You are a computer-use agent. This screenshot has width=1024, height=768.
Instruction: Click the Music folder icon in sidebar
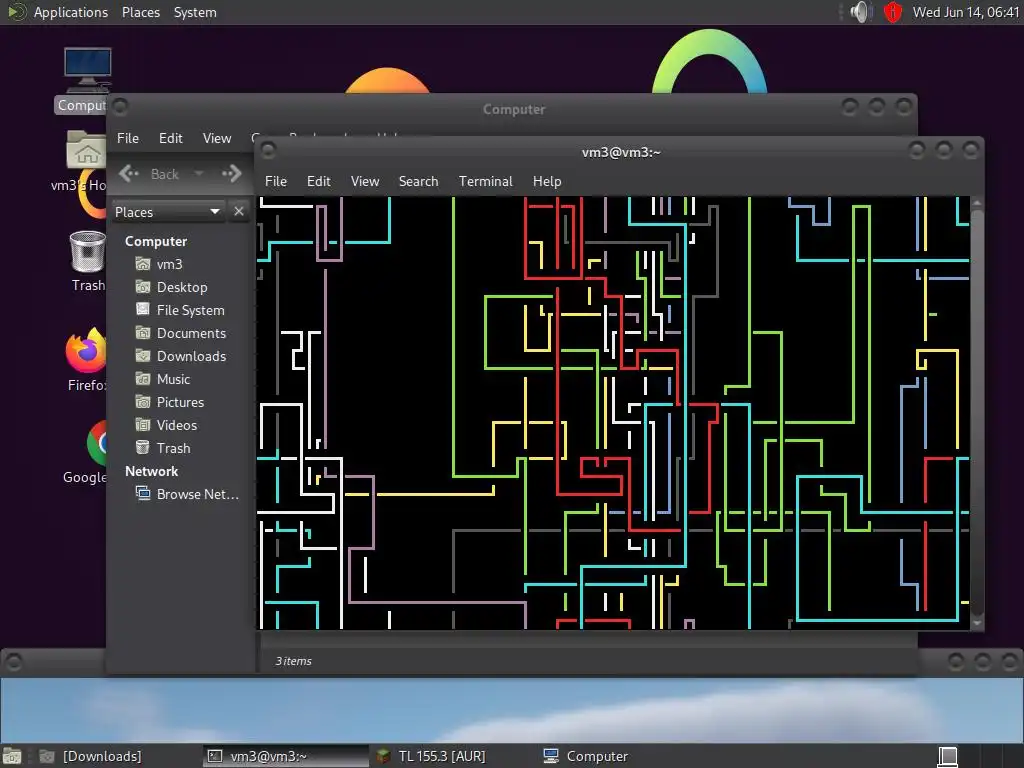tap(143, 379)
